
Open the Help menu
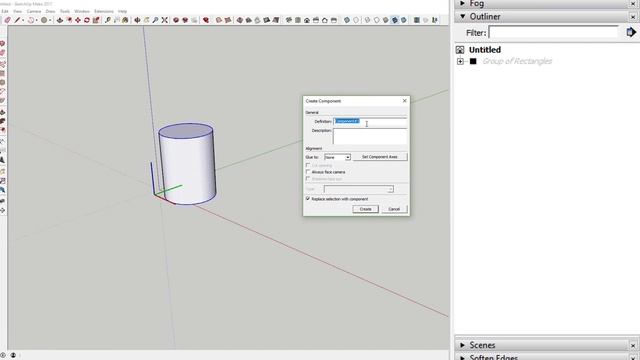[x=122, y=11]
